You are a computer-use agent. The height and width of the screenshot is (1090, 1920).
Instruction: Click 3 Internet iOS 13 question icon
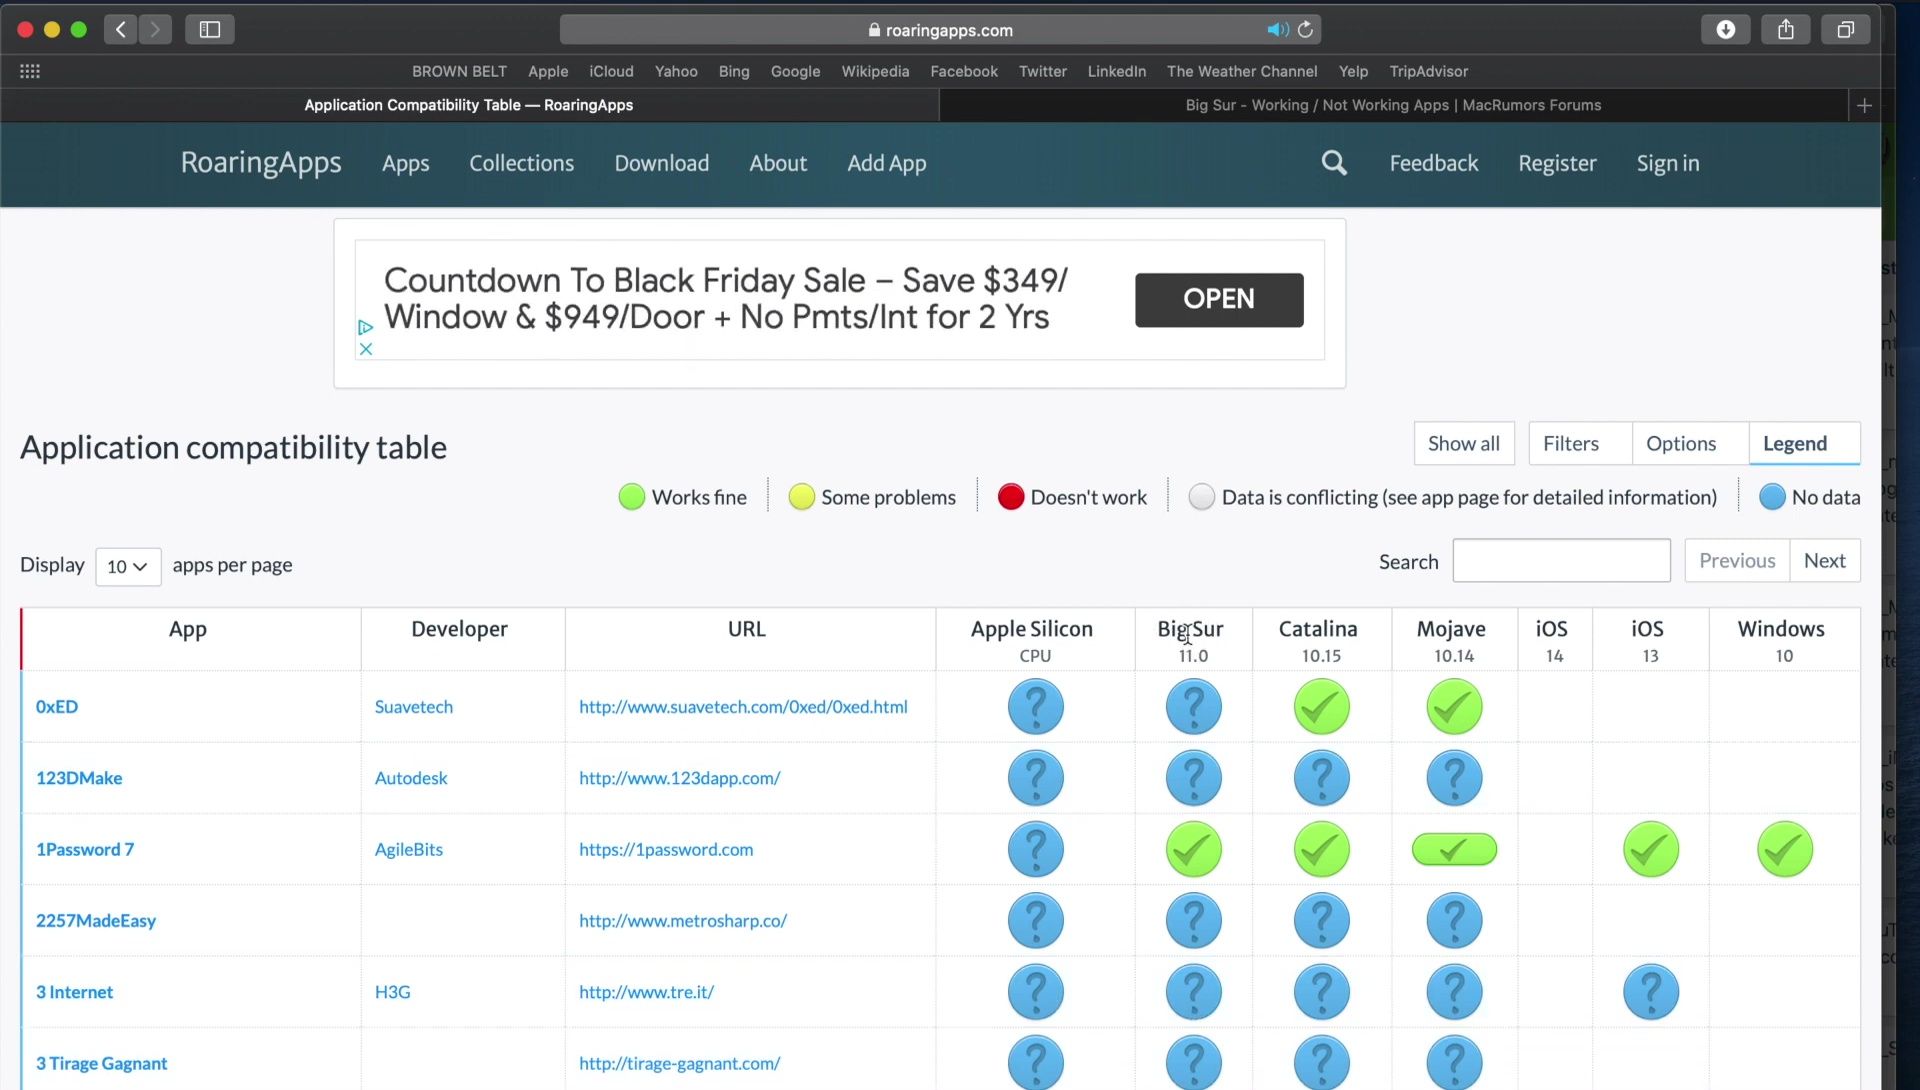pos(1650,992)
